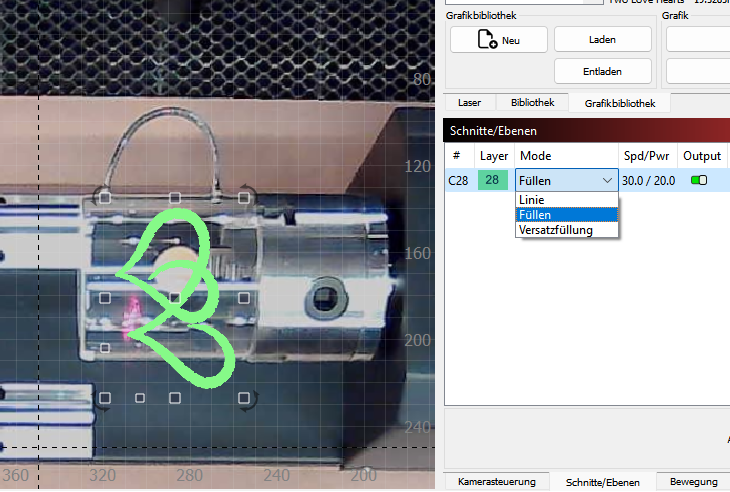Grab the top-center square resize handle of selection

175,198
